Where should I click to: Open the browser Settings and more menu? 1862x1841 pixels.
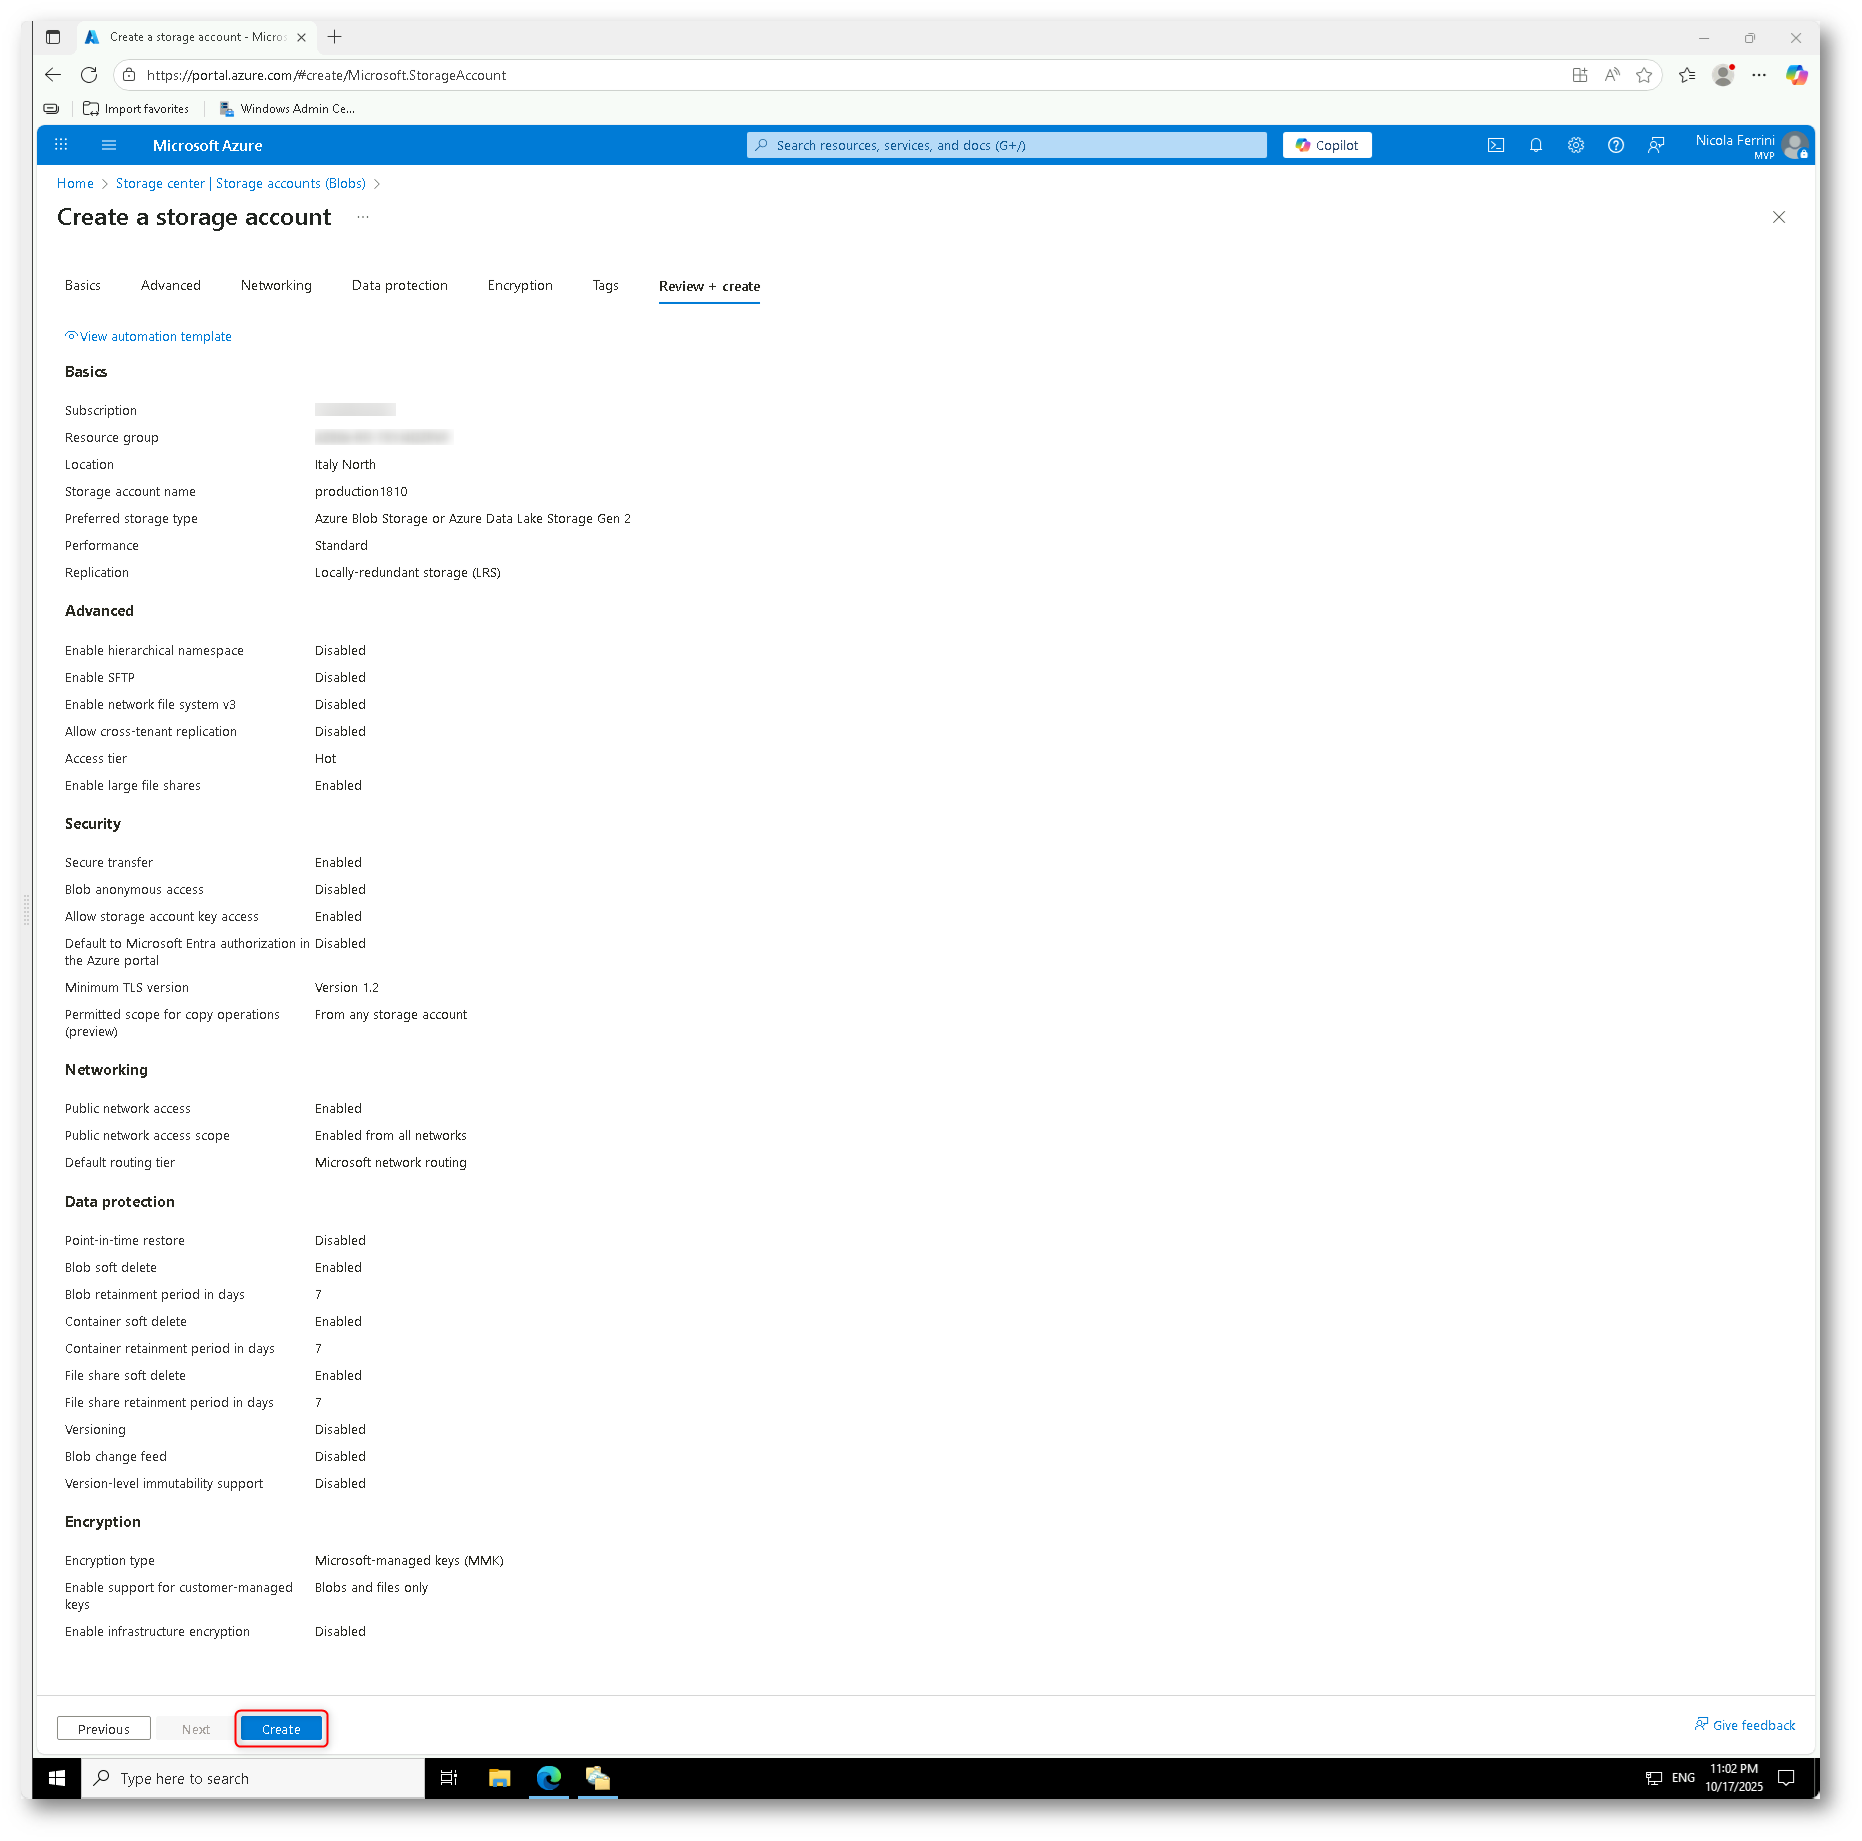(x=1759, y=75)
